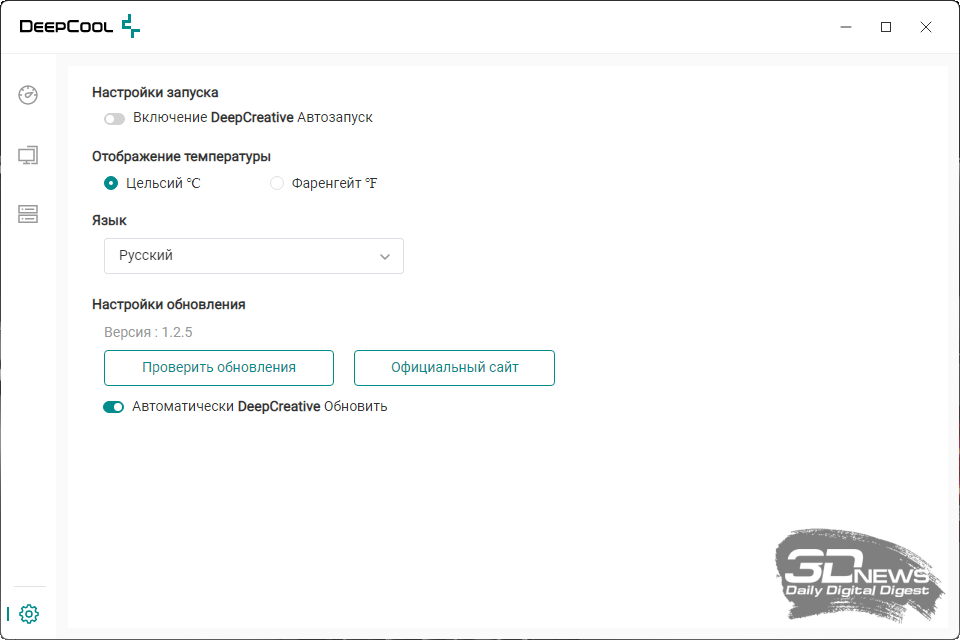Image resolution: width=960 pixels, height=640 pixels.
Task: Enable the DeepCreative Автозапуск toggle
Action: (x=114, y=118)
